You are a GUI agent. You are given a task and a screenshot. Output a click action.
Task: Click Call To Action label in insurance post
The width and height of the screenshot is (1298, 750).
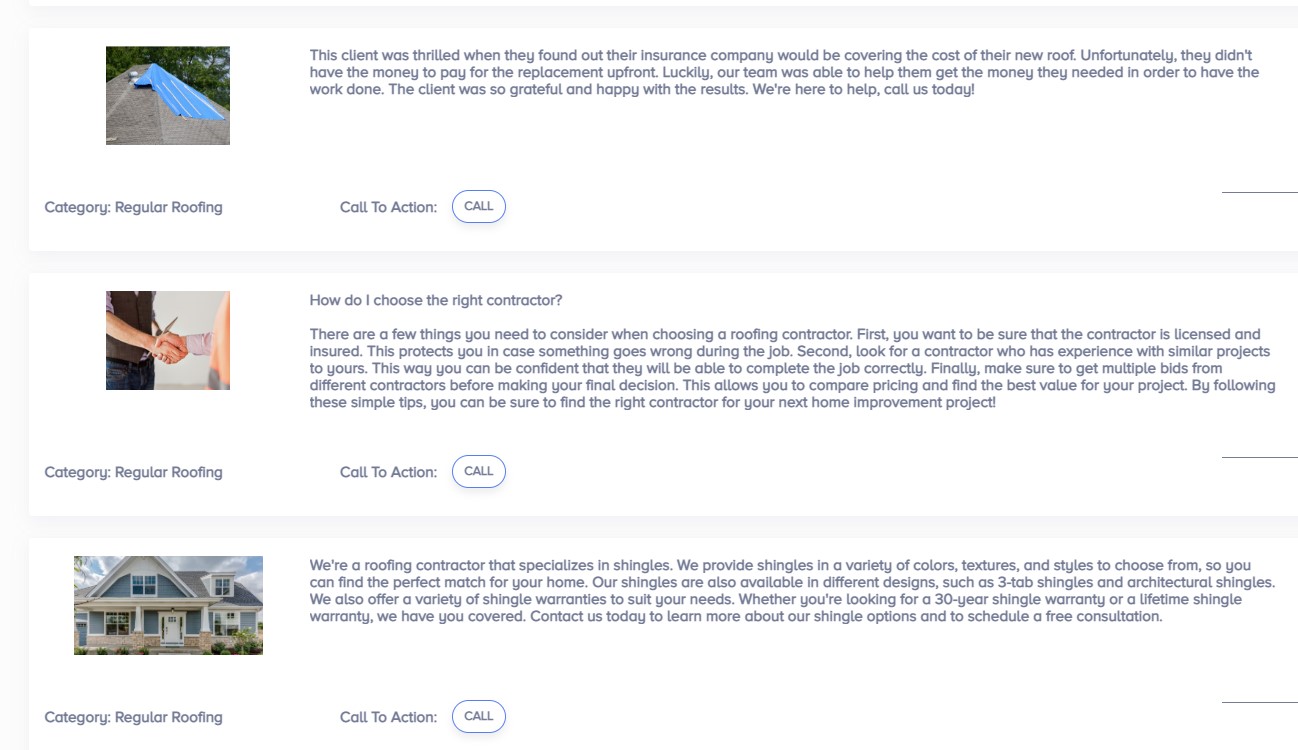point(388,207)
